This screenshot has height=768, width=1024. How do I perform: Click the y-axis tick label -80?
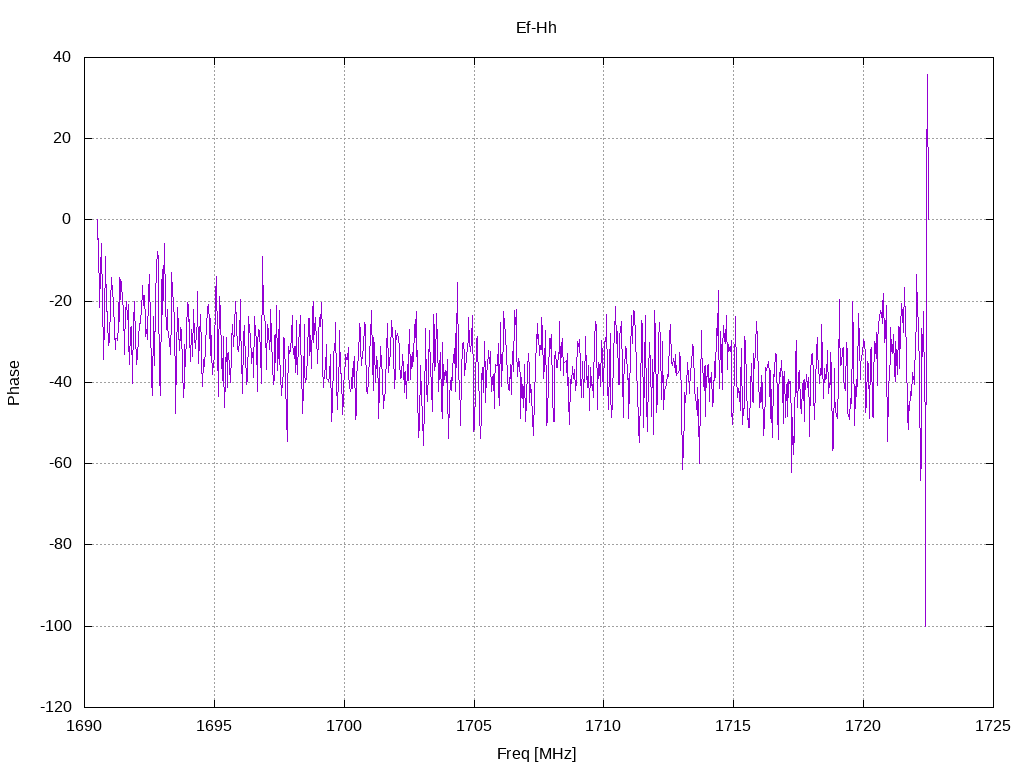point(60,544)
